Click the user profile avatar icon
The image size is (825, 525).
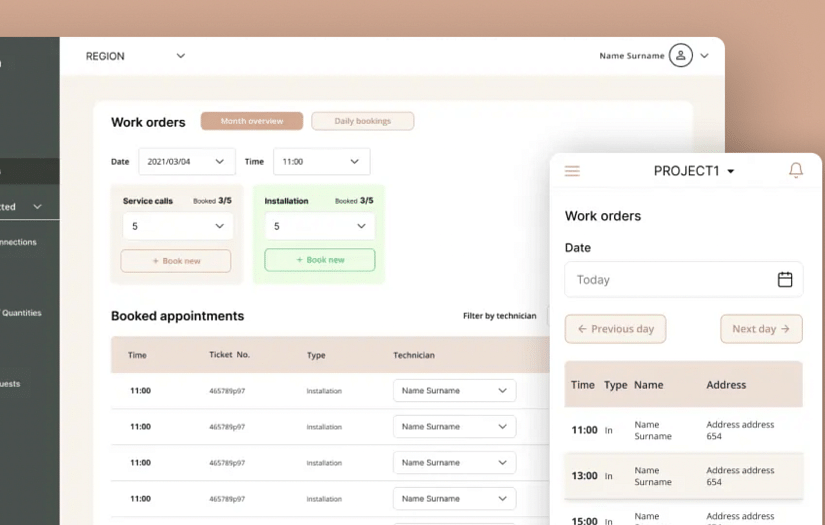click(x=681, y=56)
